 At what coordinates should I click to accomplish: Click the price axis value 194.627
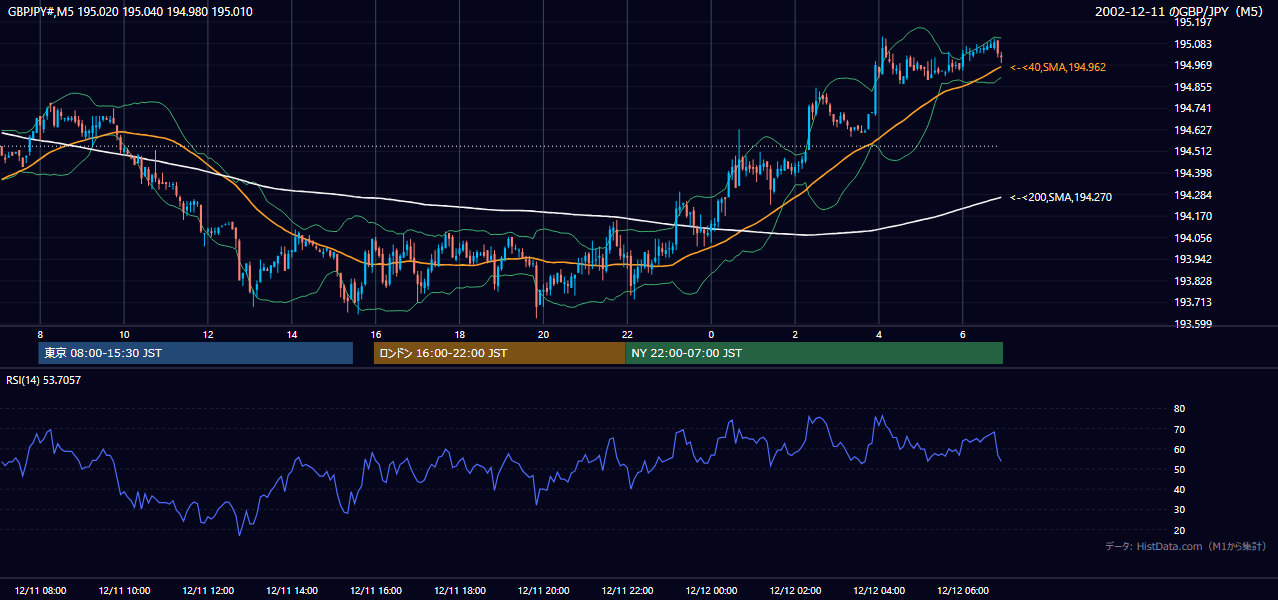(1192, 130)
